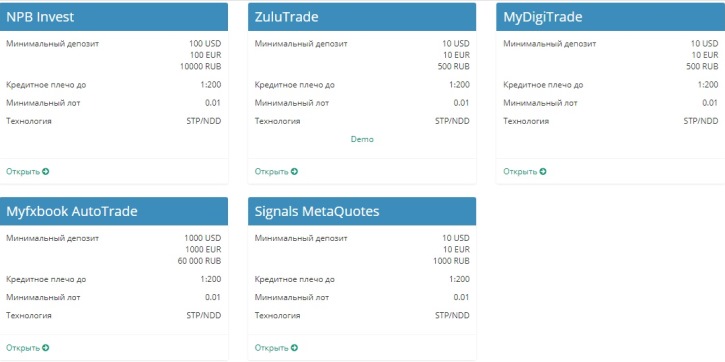The height and width of the screenshot is (362, 725).
Task: Select the Myfxbook AutoTrade card header
Action: 114,211
